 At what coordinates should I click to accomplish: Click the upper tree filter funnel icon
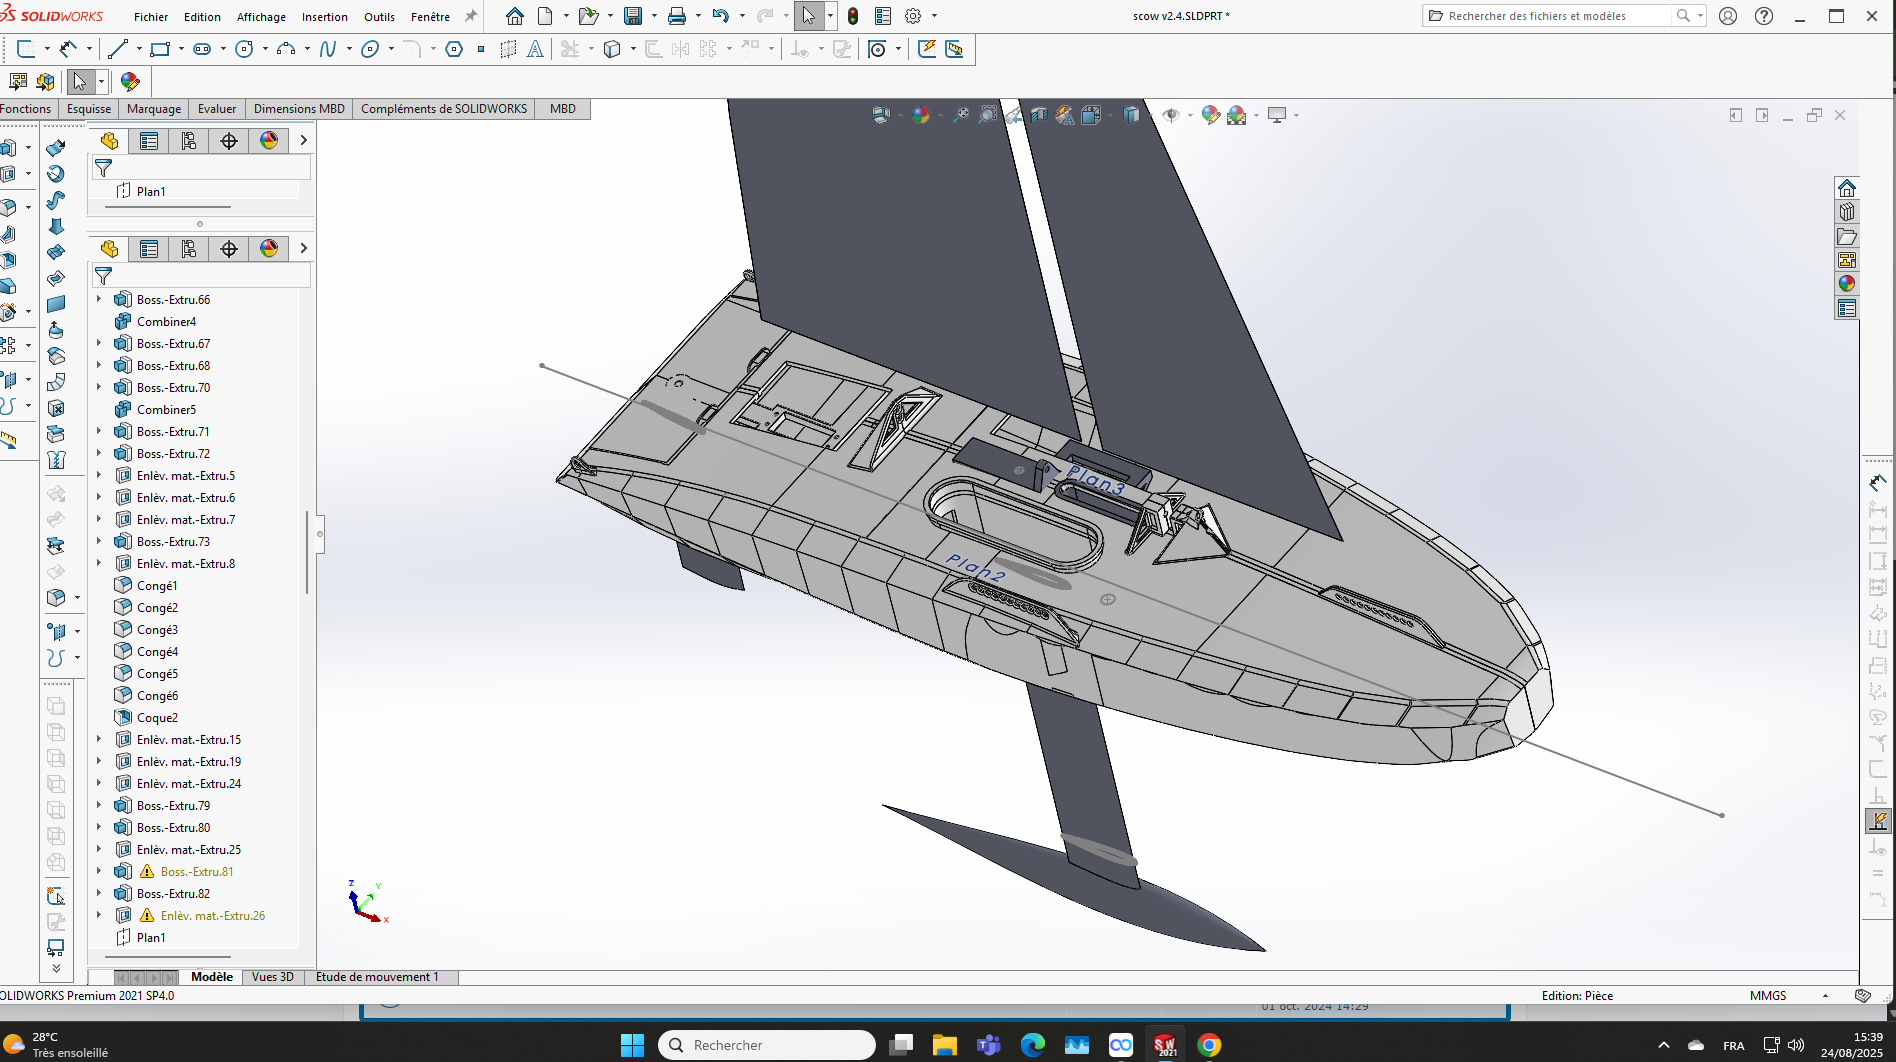(x=103, y=168)
